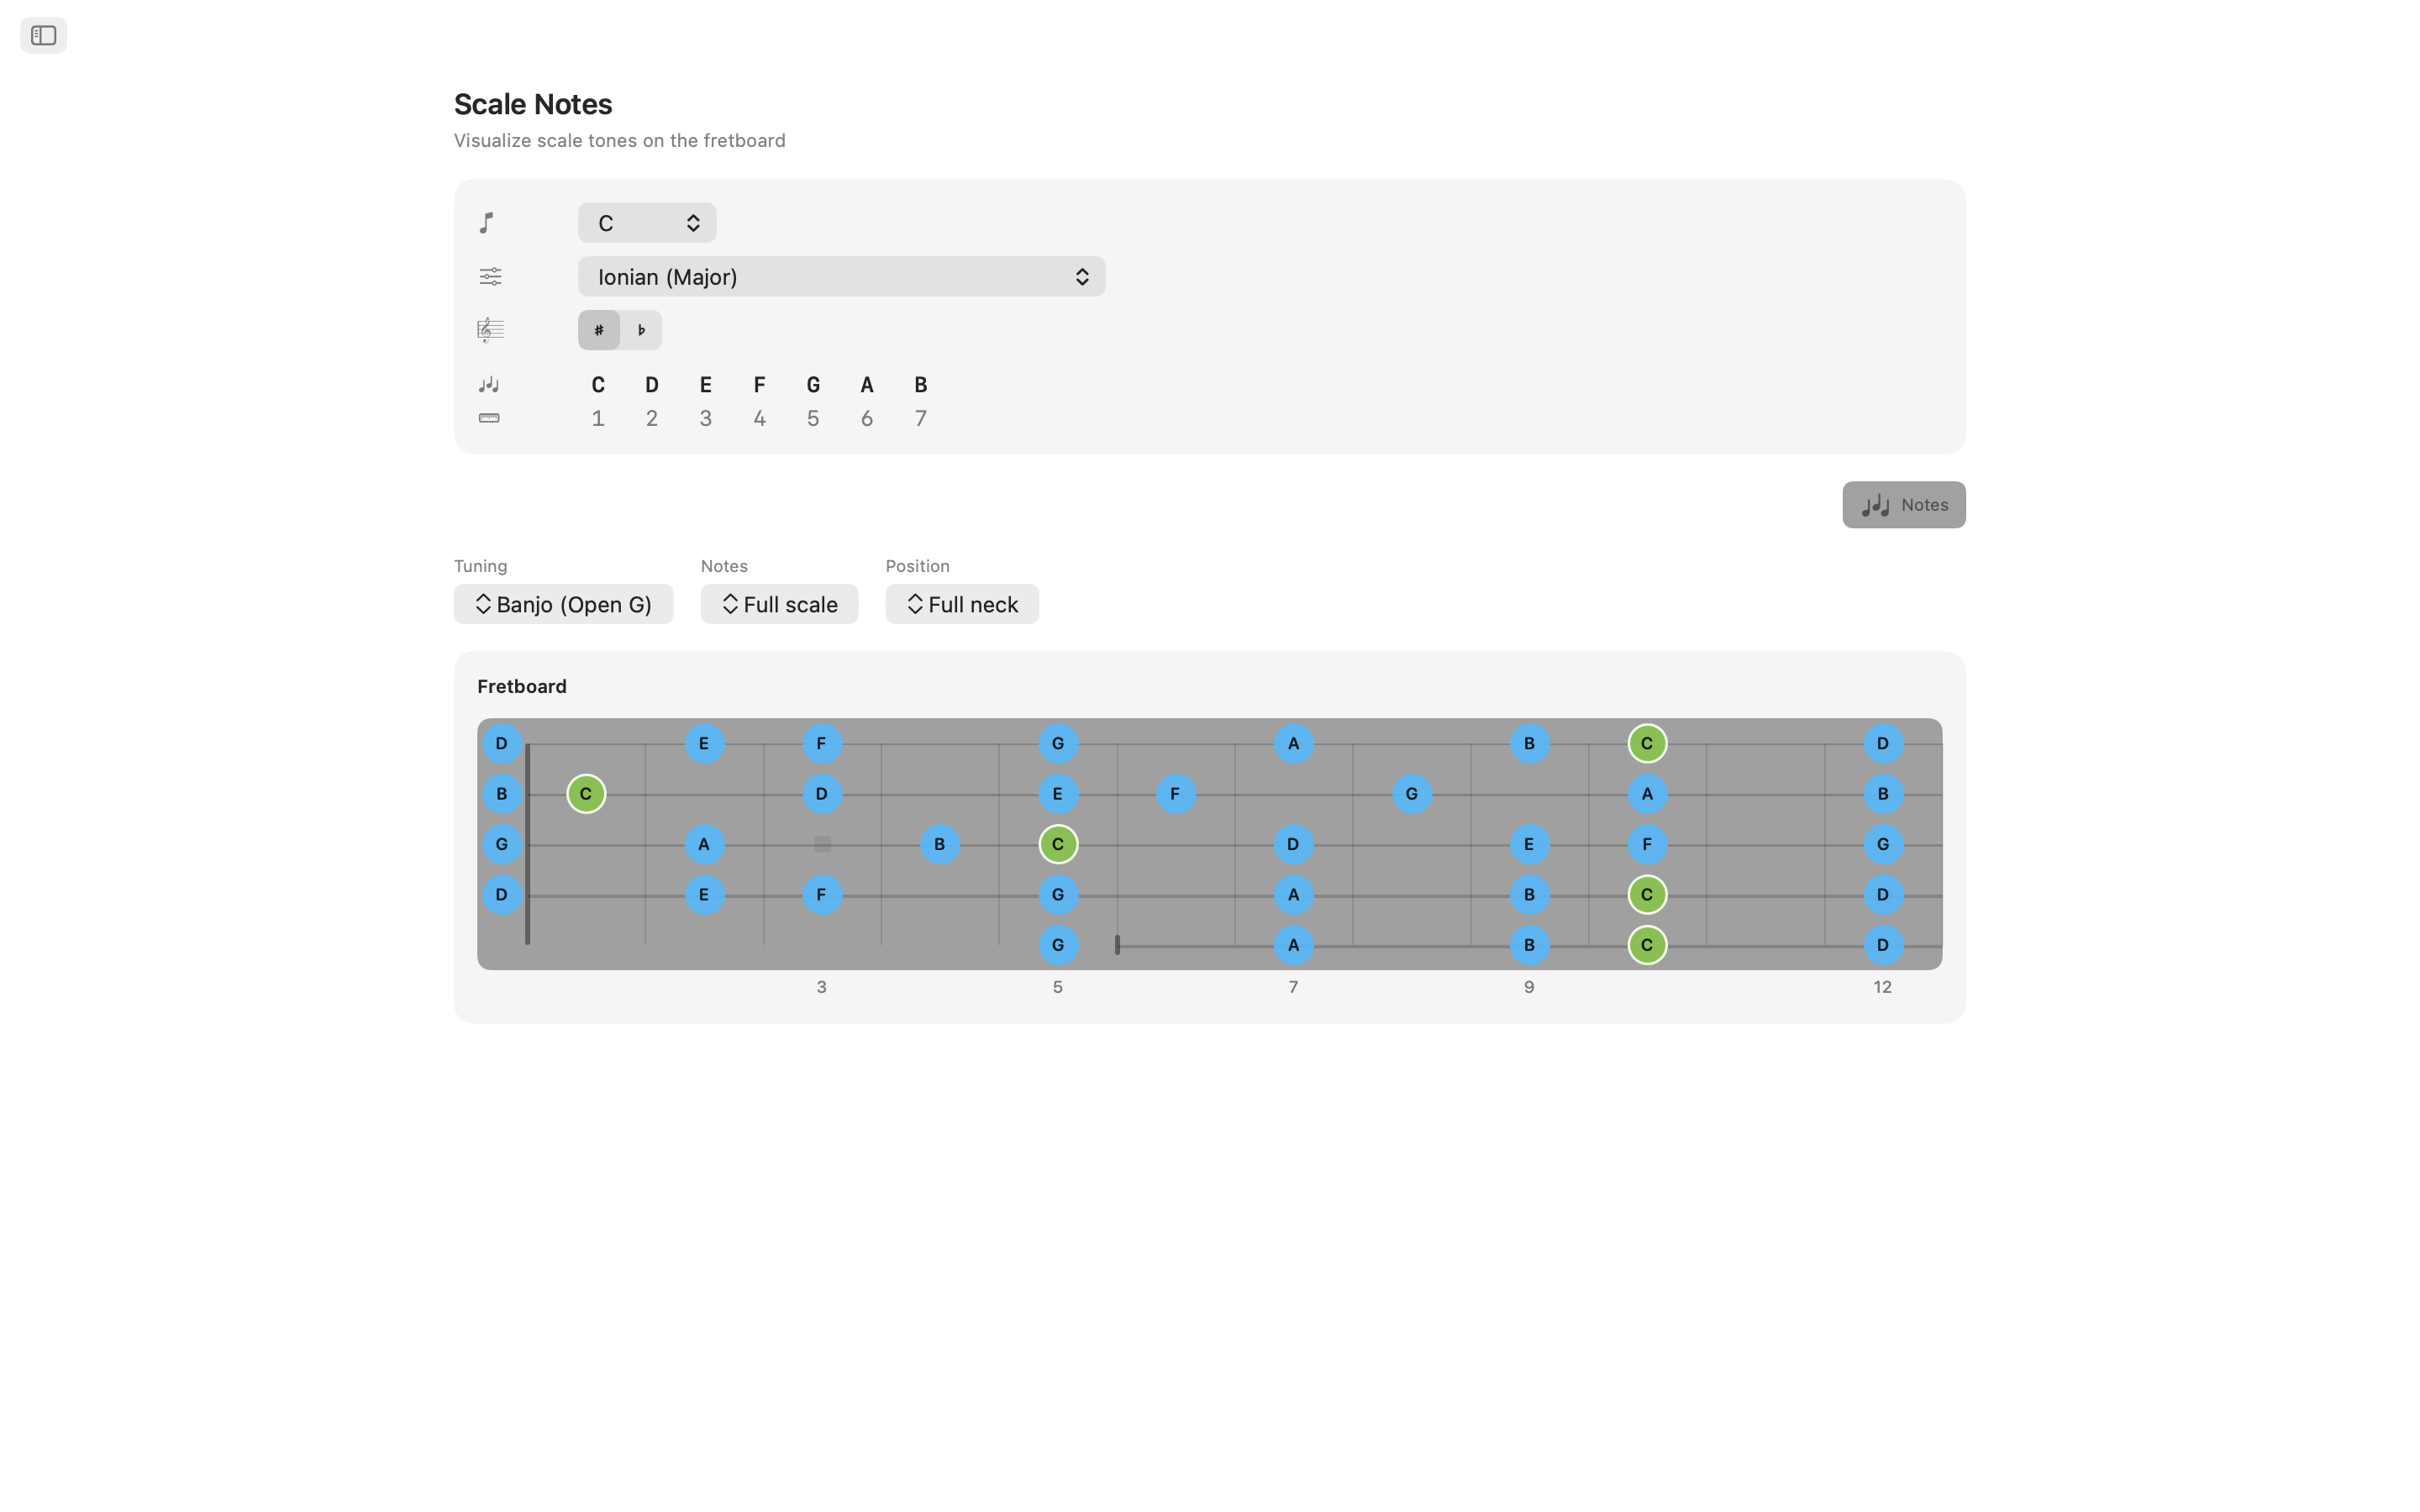Open the Ionian (Major) scale dropdown
The height and width of the screenshot is (1512, 2420).
[841, 277]
